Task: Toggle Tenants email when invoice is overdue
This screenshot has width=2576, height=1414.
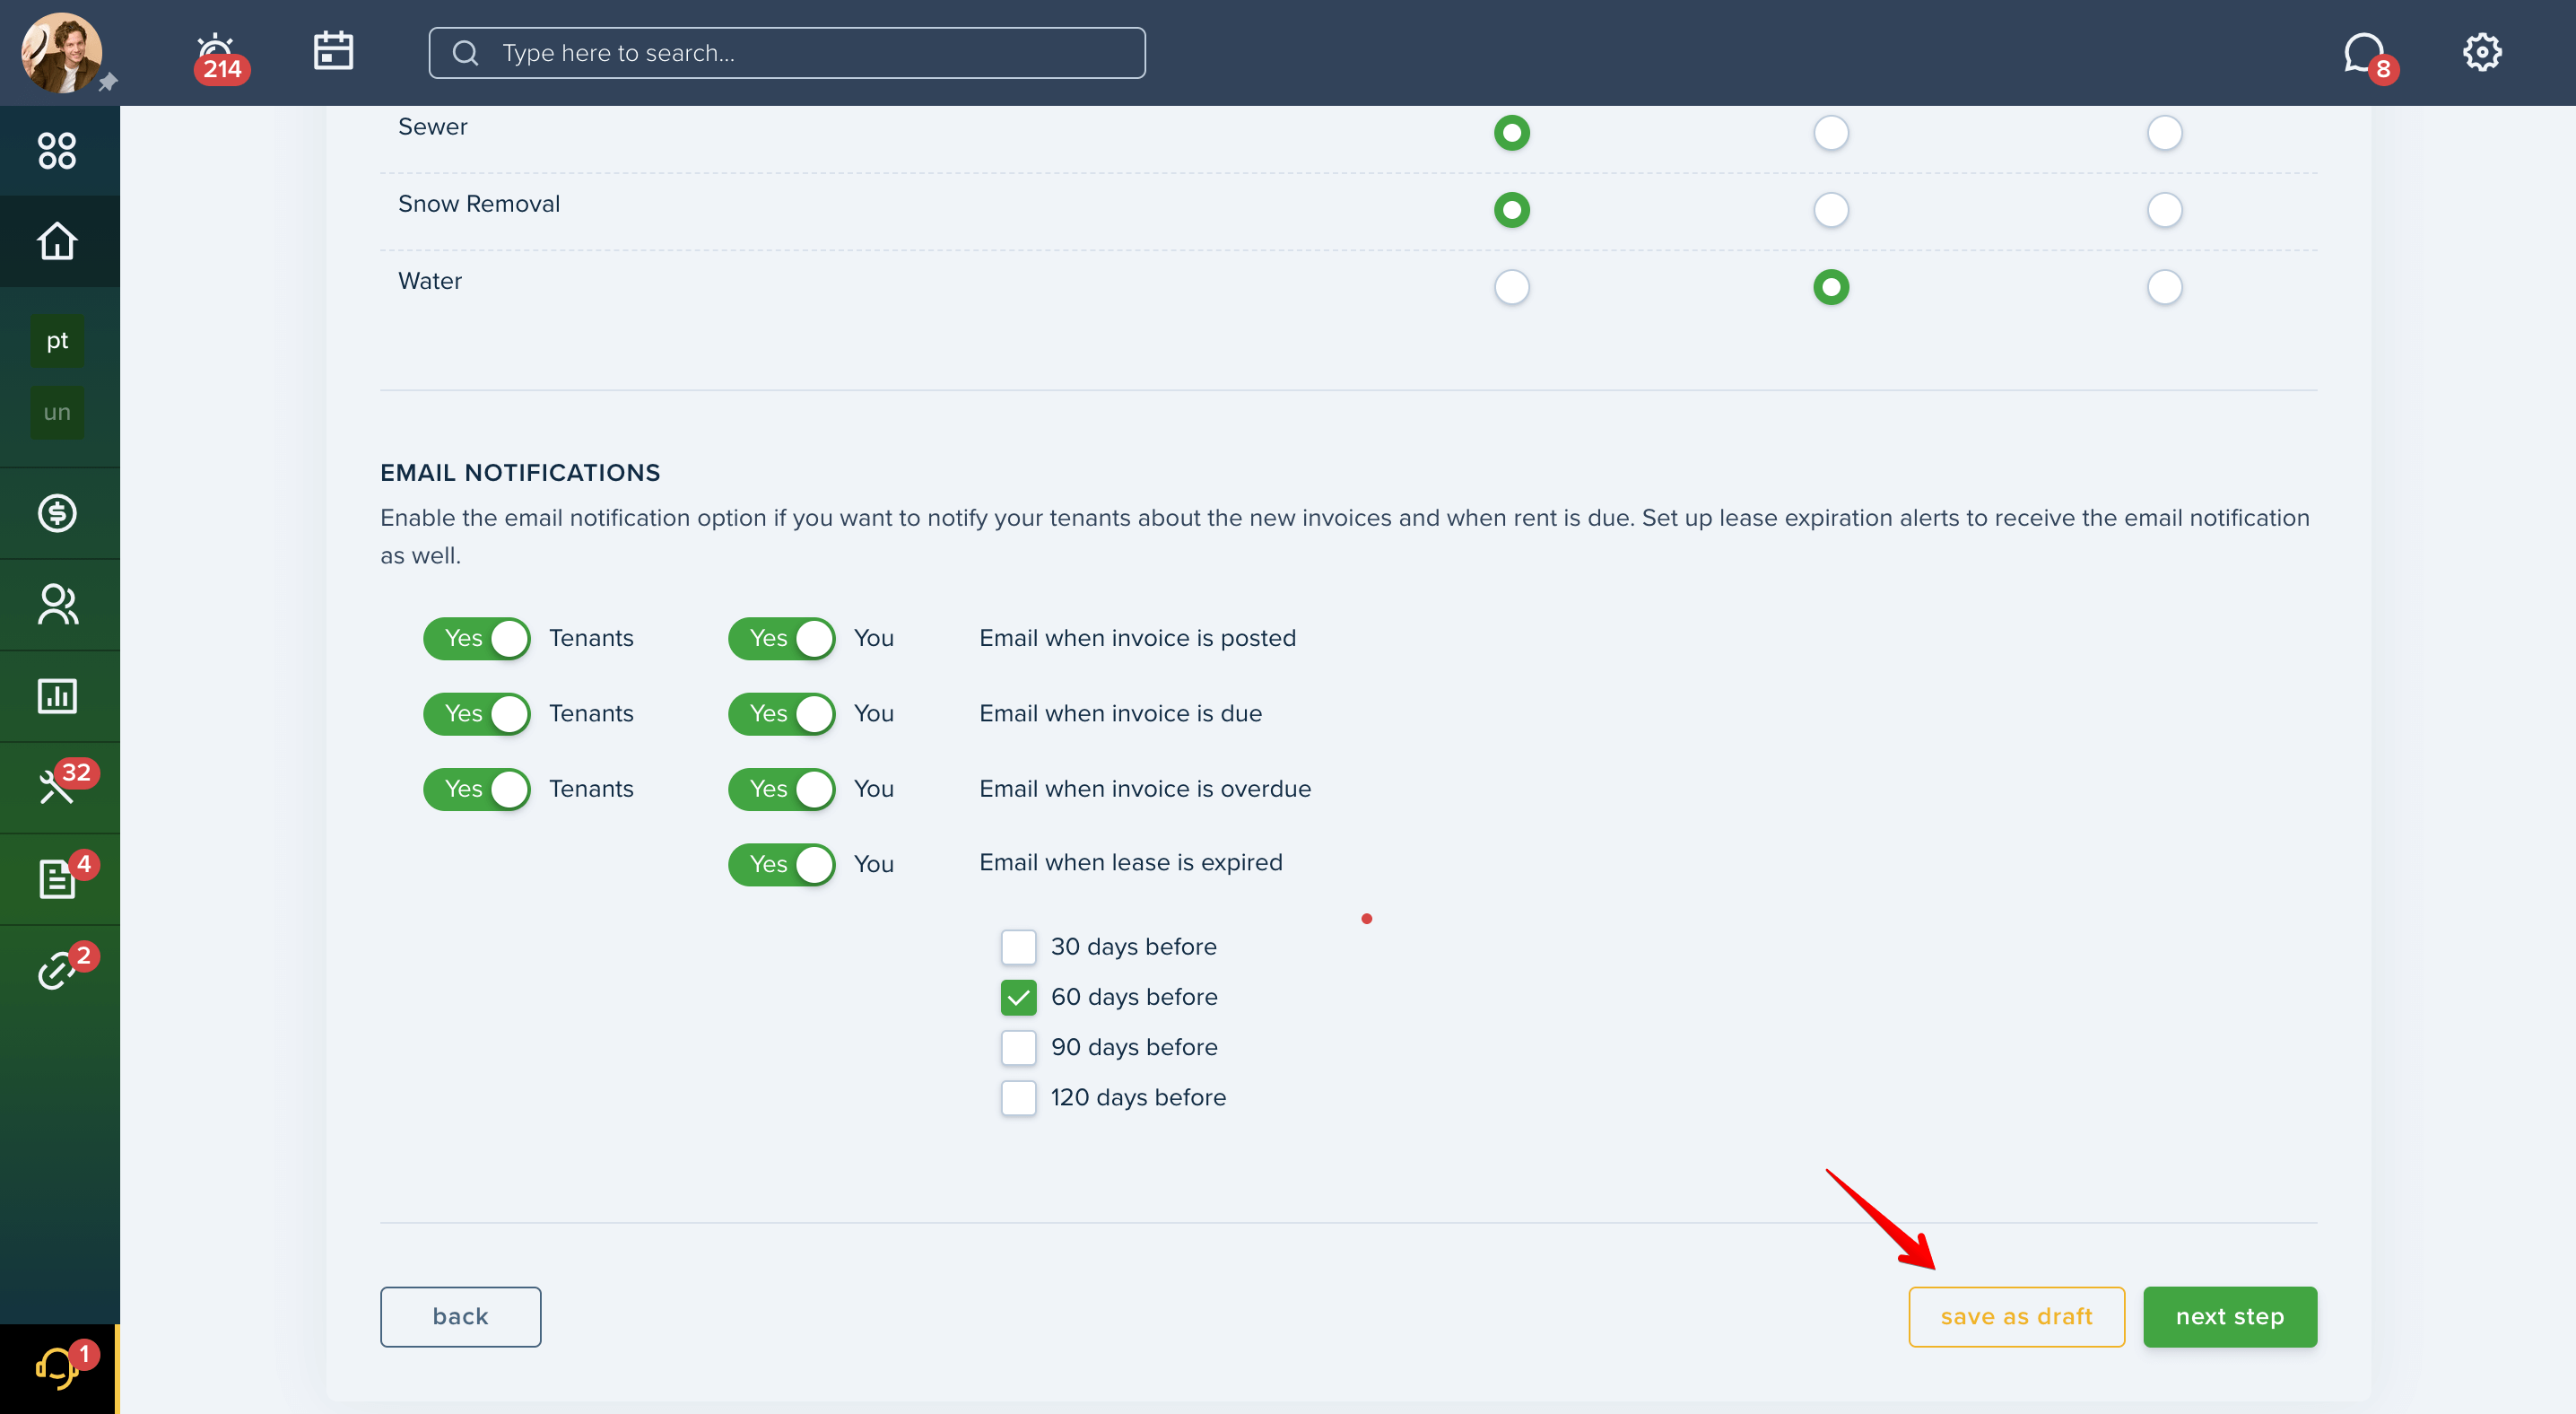Action: pos(477,789)
